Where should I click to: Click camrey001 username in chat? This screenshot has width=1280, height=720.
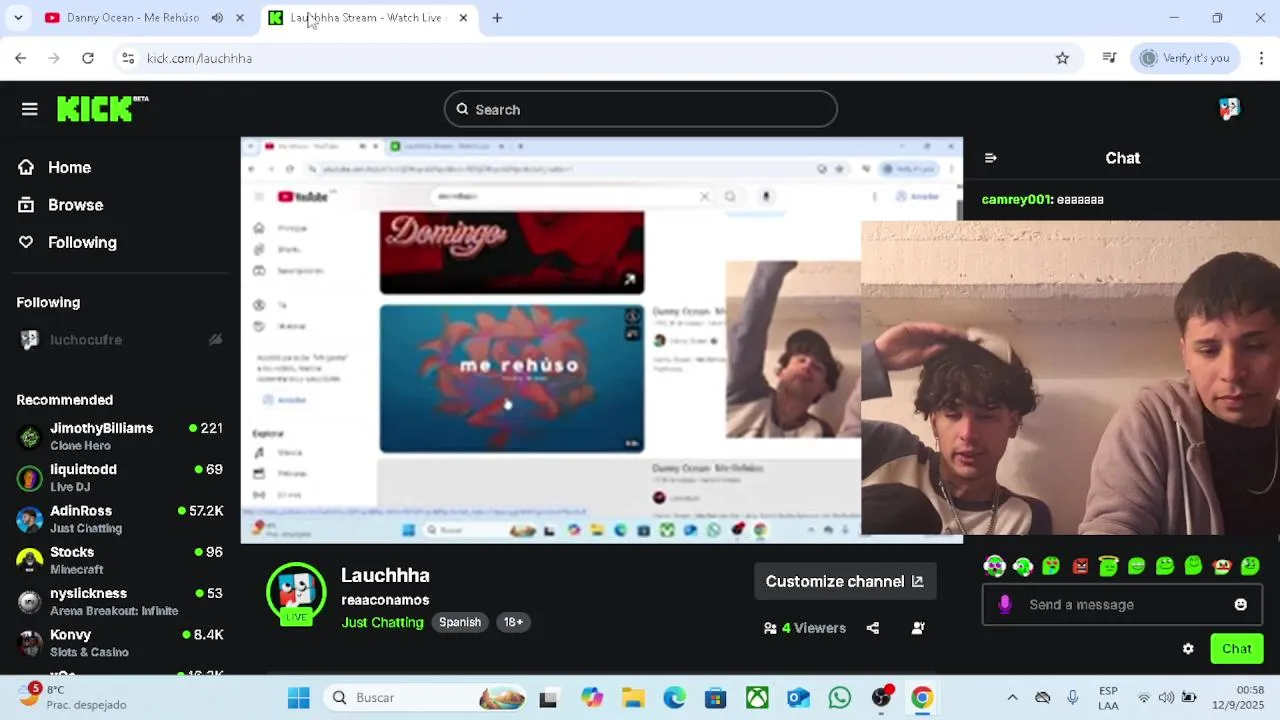(1015, 200)
